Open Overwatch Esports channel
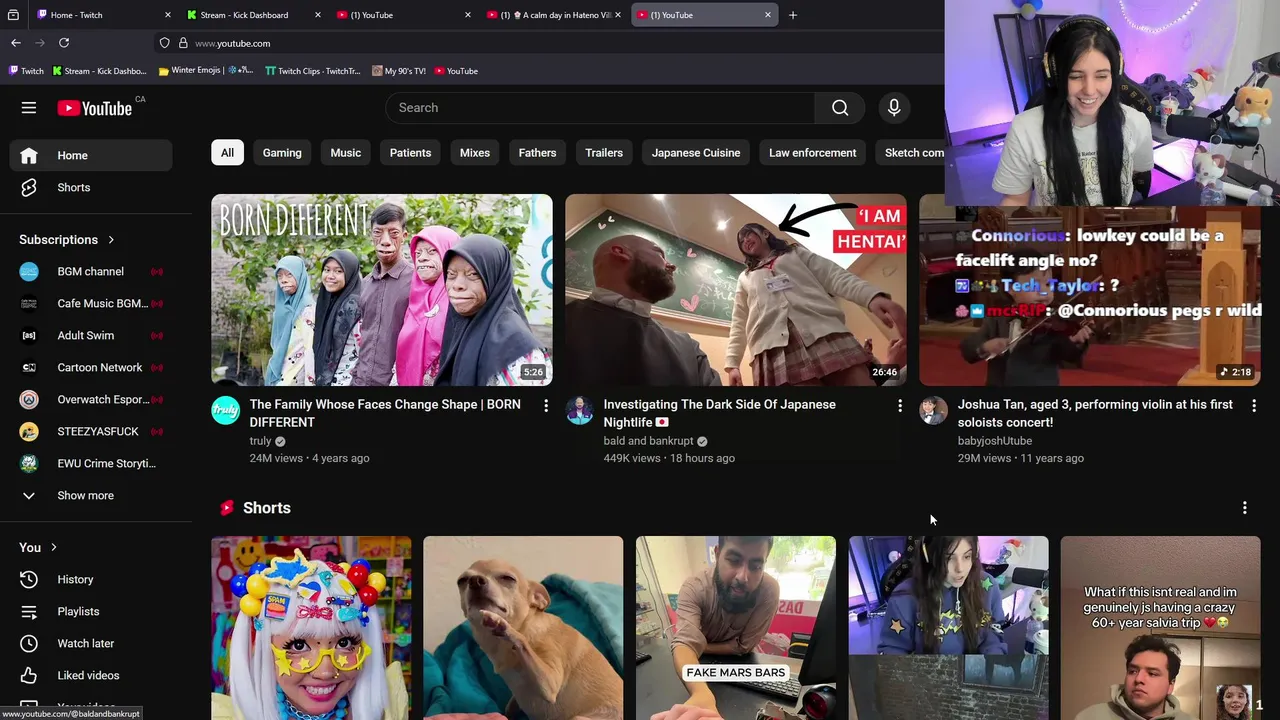The height and width of the screenshot is (720, 1280). click(91, 399)
